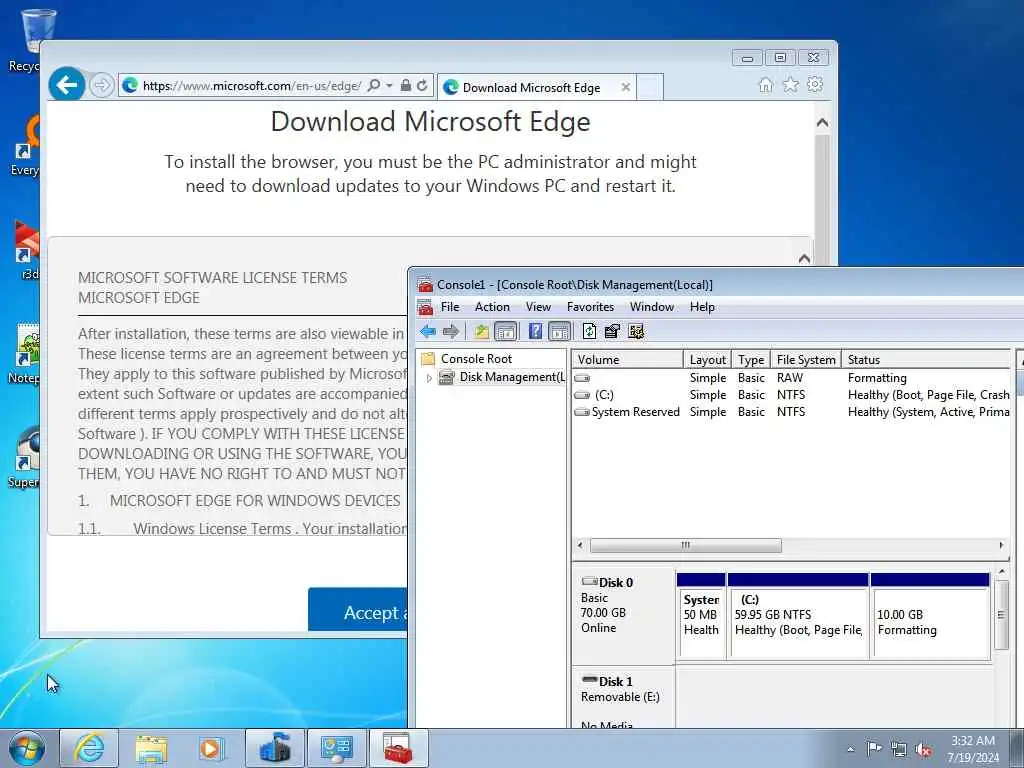The width and height of the screenshot is (1024, 768).
Task: Open Action Center flag in tray
Action: [x=874, y=748]
